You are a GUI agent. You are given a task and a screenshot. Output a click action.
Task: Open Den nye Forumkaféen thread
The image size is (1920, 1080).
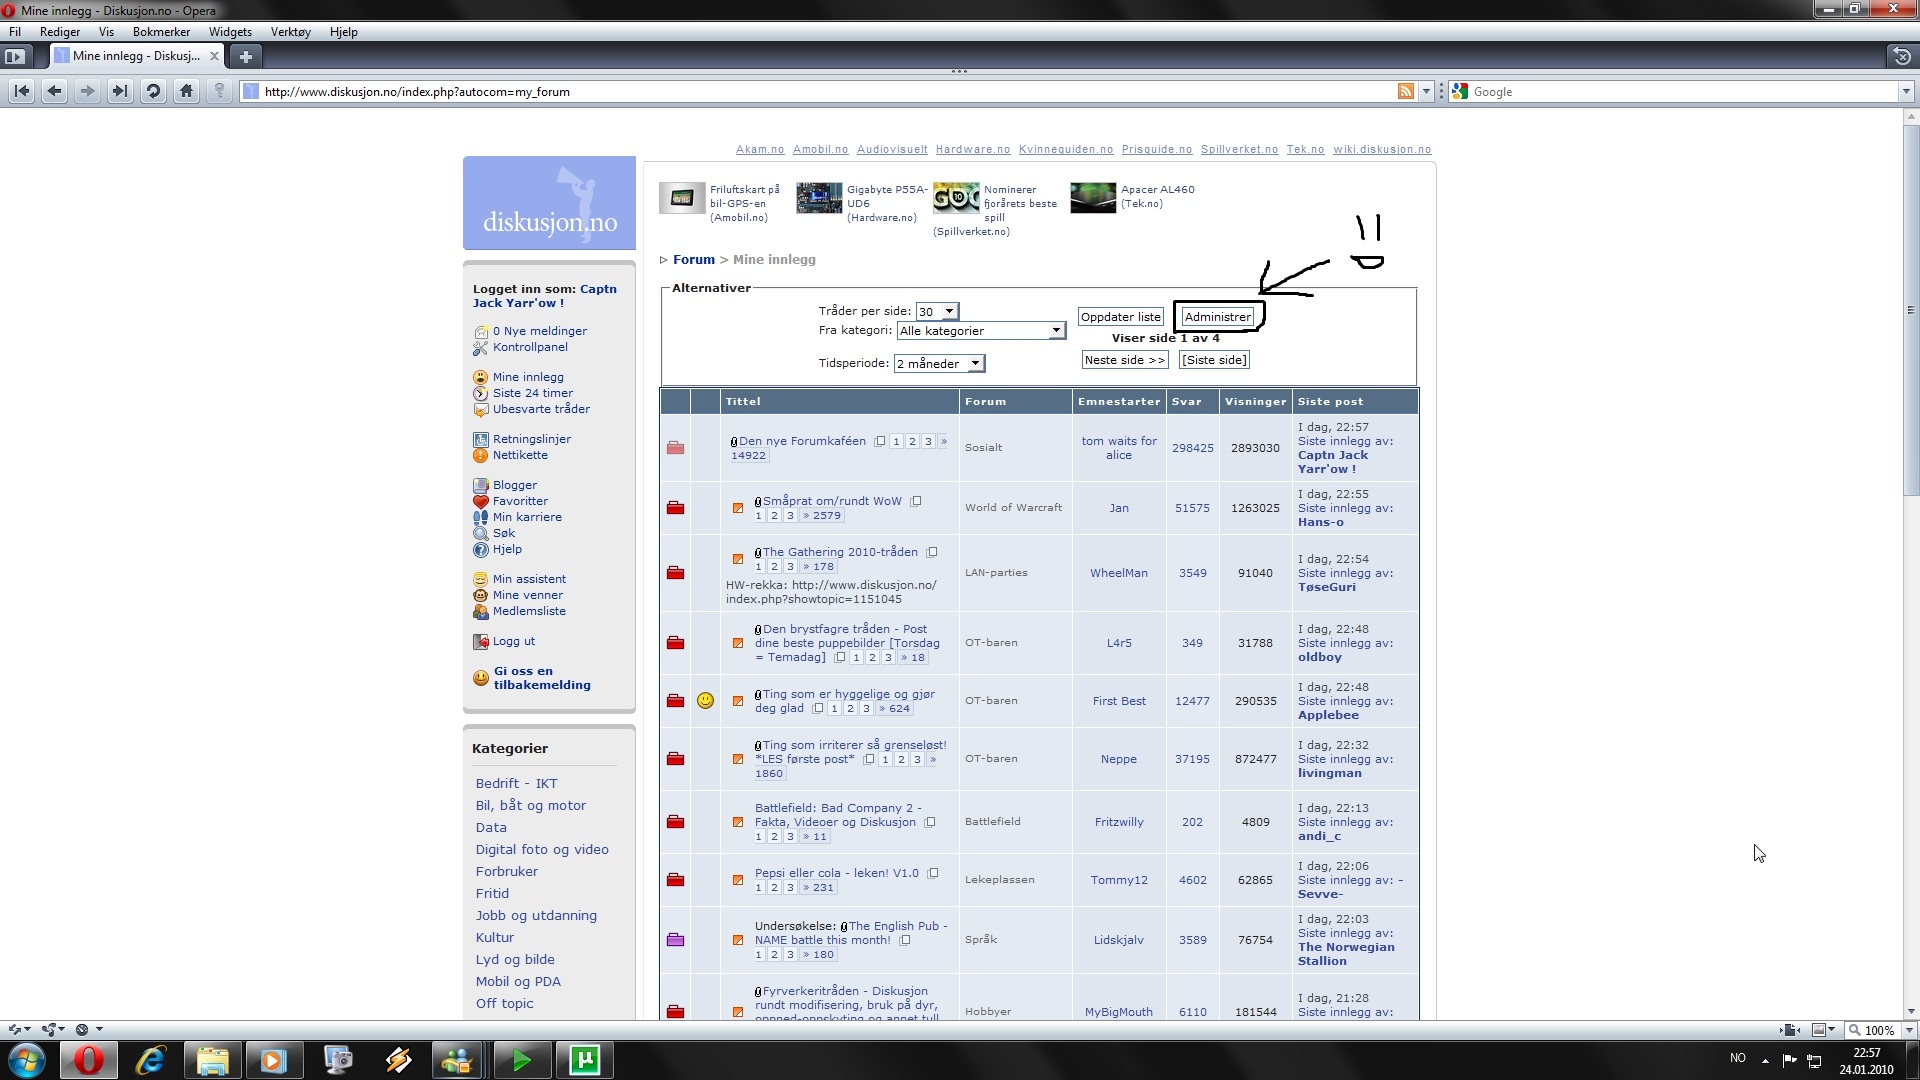802,441
